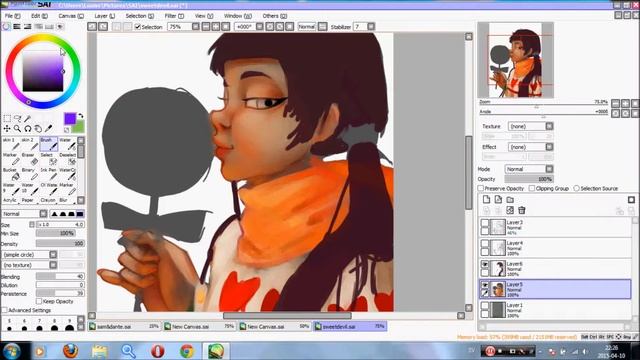Viewport: 640px width, 360px height.
Task: Open the Effect dropdown
Action: click(x=531, y=147)
